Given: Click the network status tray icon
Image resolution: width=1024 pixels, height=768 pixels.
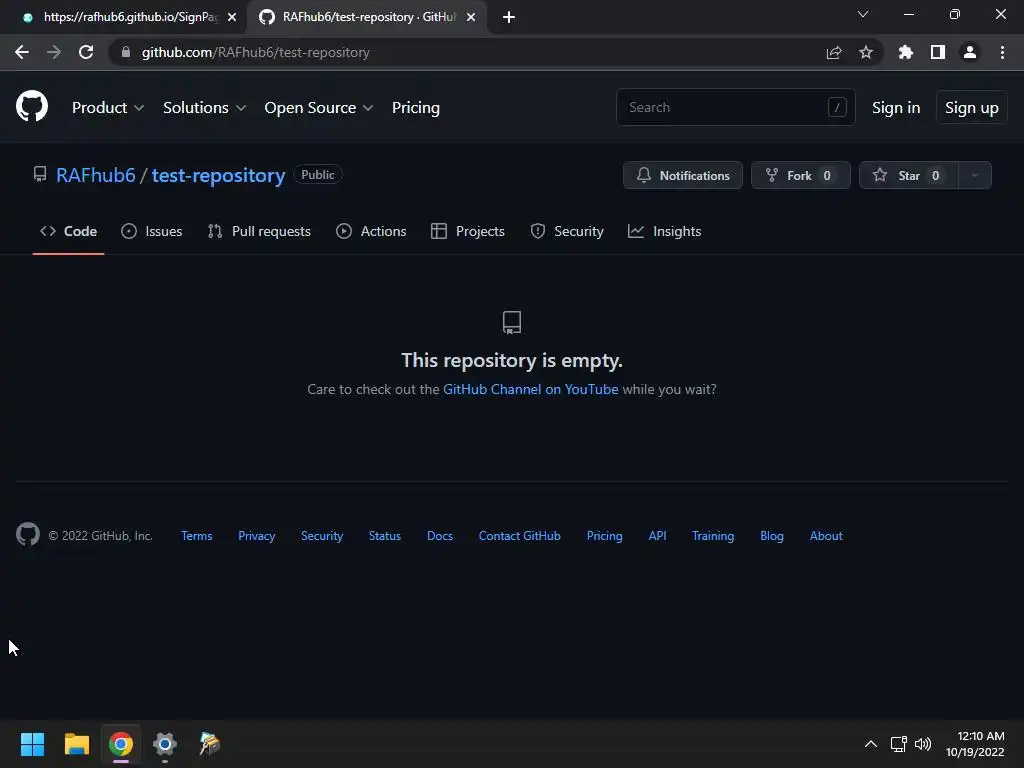Looking at the screenshot, I should pyautogui.click(x=899, y=744).
